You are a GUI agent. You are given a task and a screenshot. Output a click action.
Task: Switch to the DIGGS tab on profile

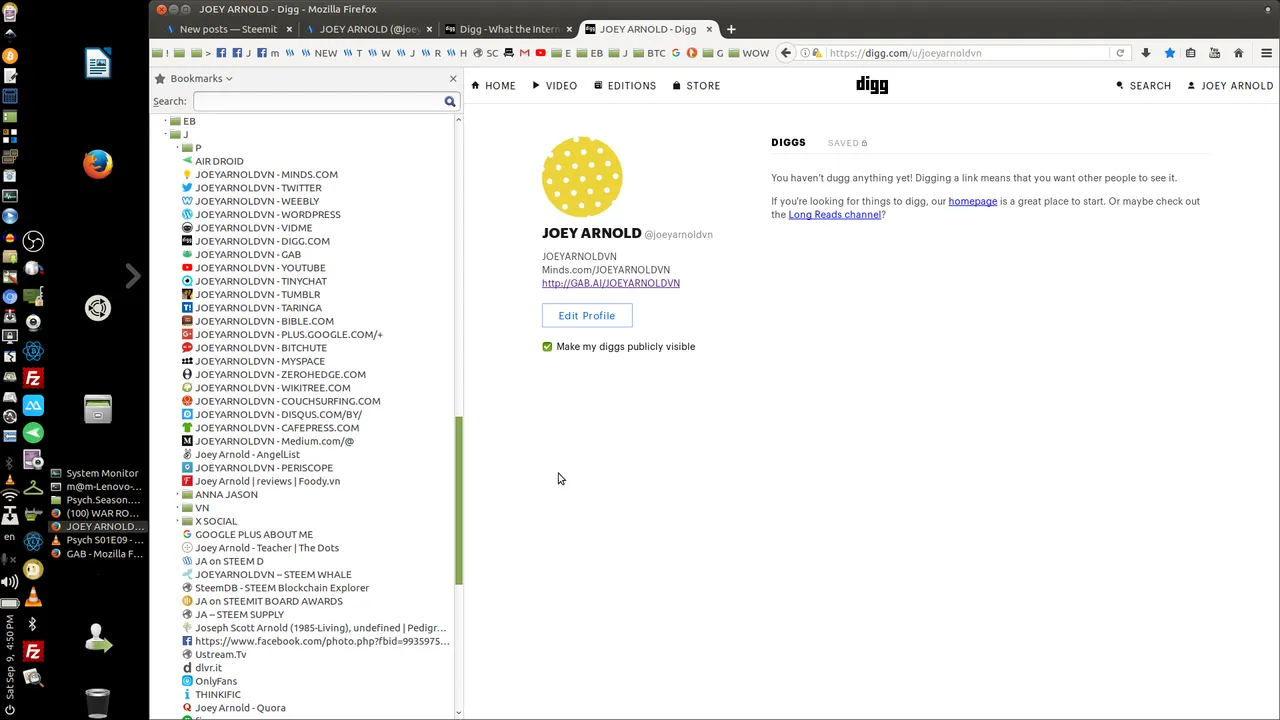coord(788,143)
